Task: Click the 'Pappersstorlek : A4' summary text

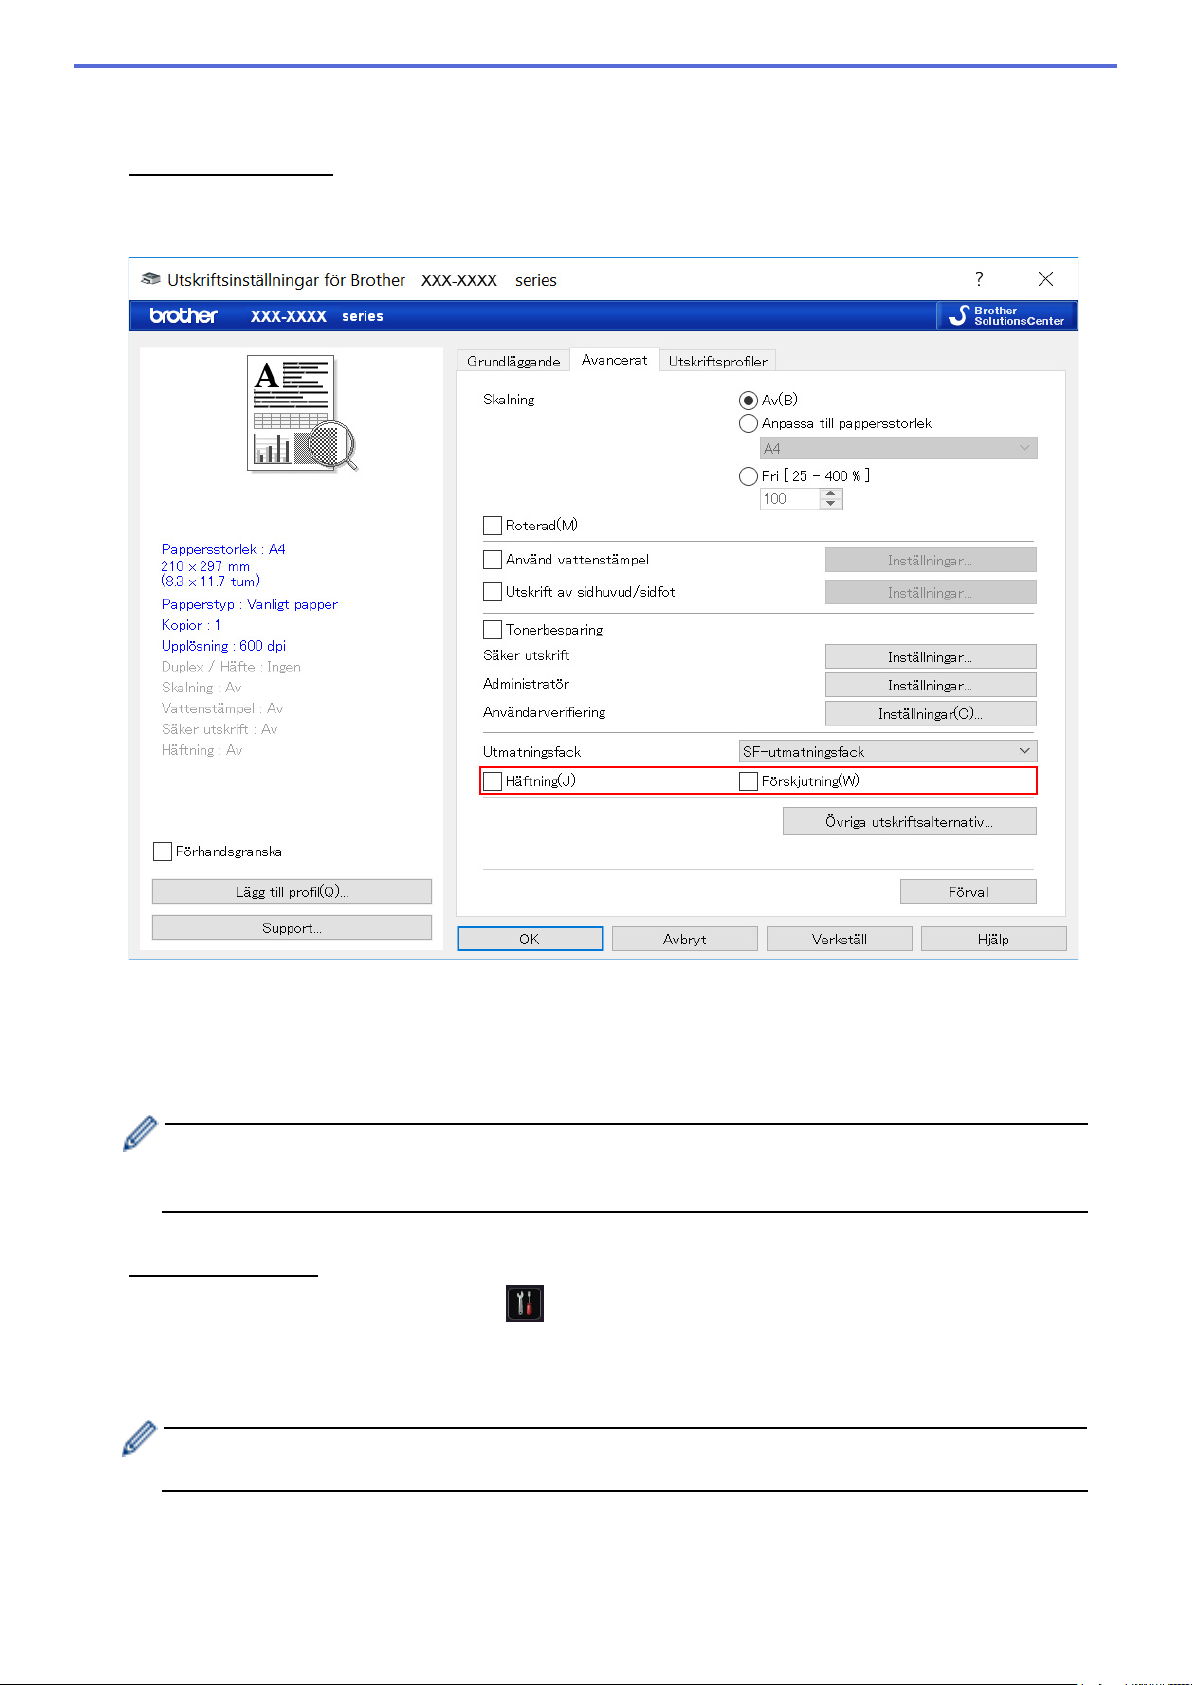Action: [224, 549]
